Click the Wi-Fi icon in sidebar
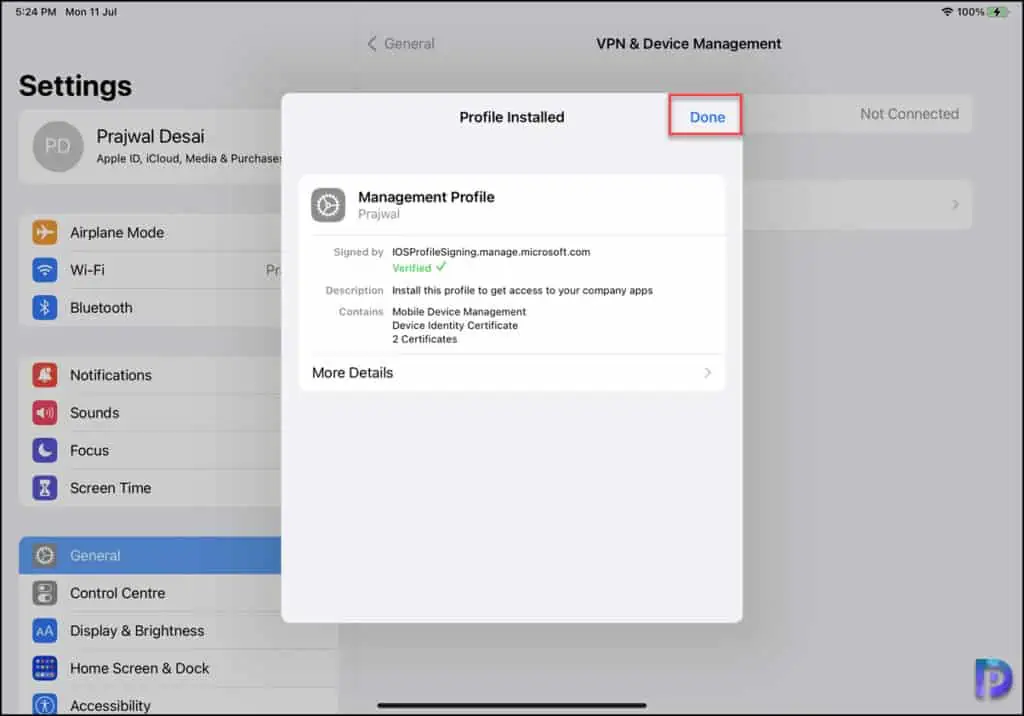Viewport: 1024px width, 716px height. pyautogui.click(x=45, y=270)
